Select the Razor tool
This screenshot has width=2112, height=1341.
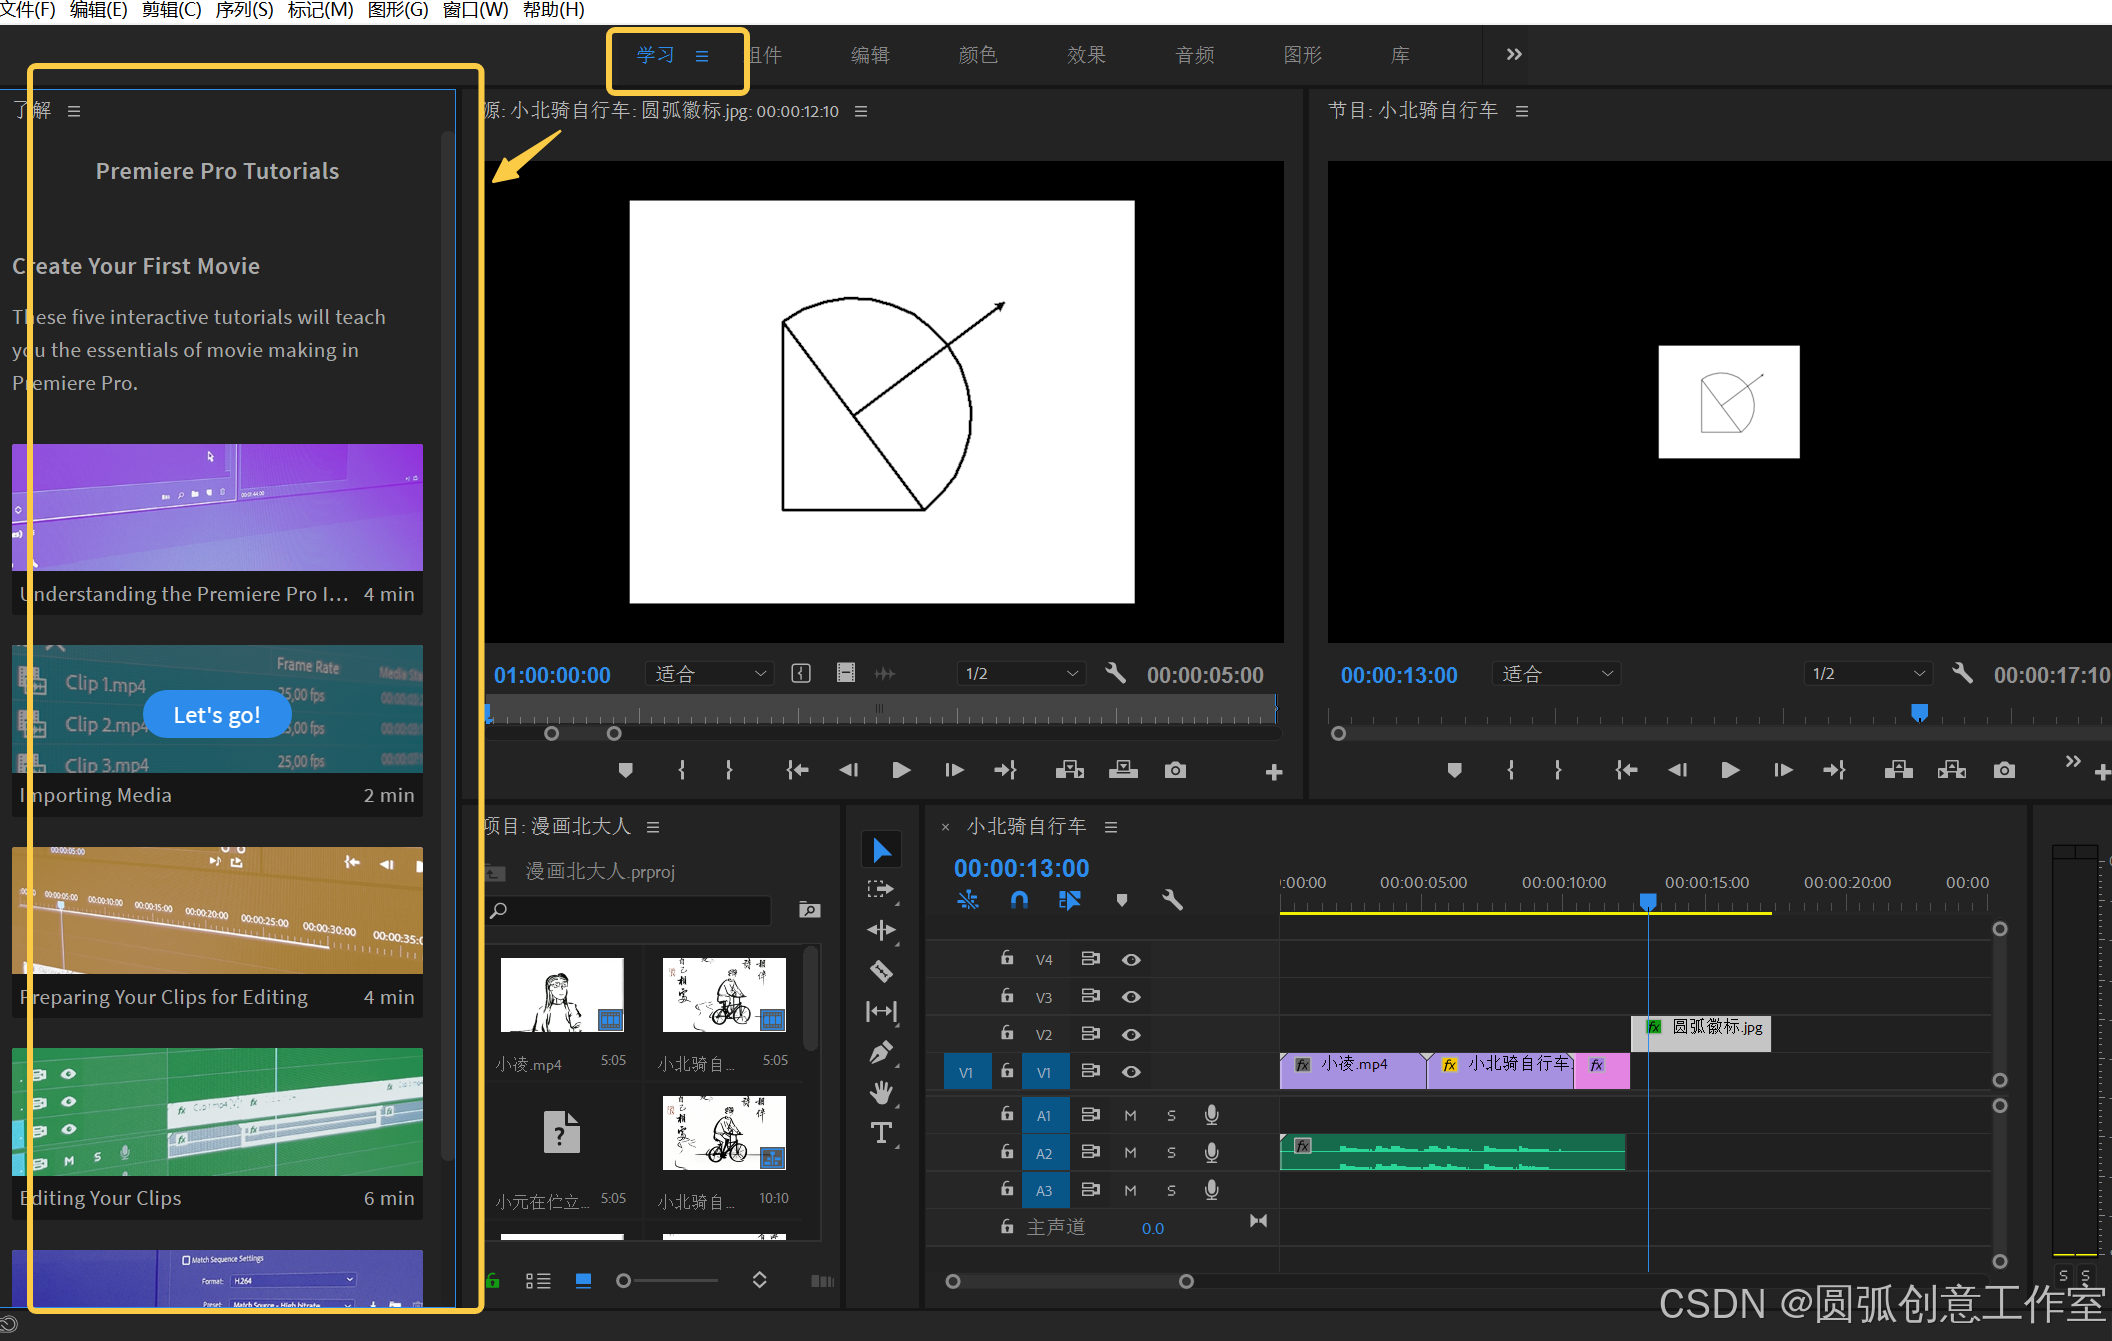tap(881, 971)
